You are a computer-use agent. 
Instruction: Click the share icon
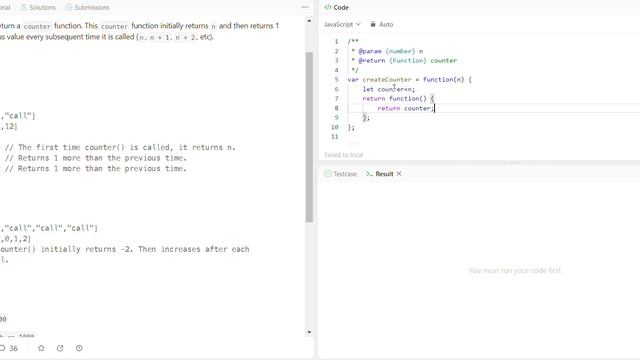60,348
